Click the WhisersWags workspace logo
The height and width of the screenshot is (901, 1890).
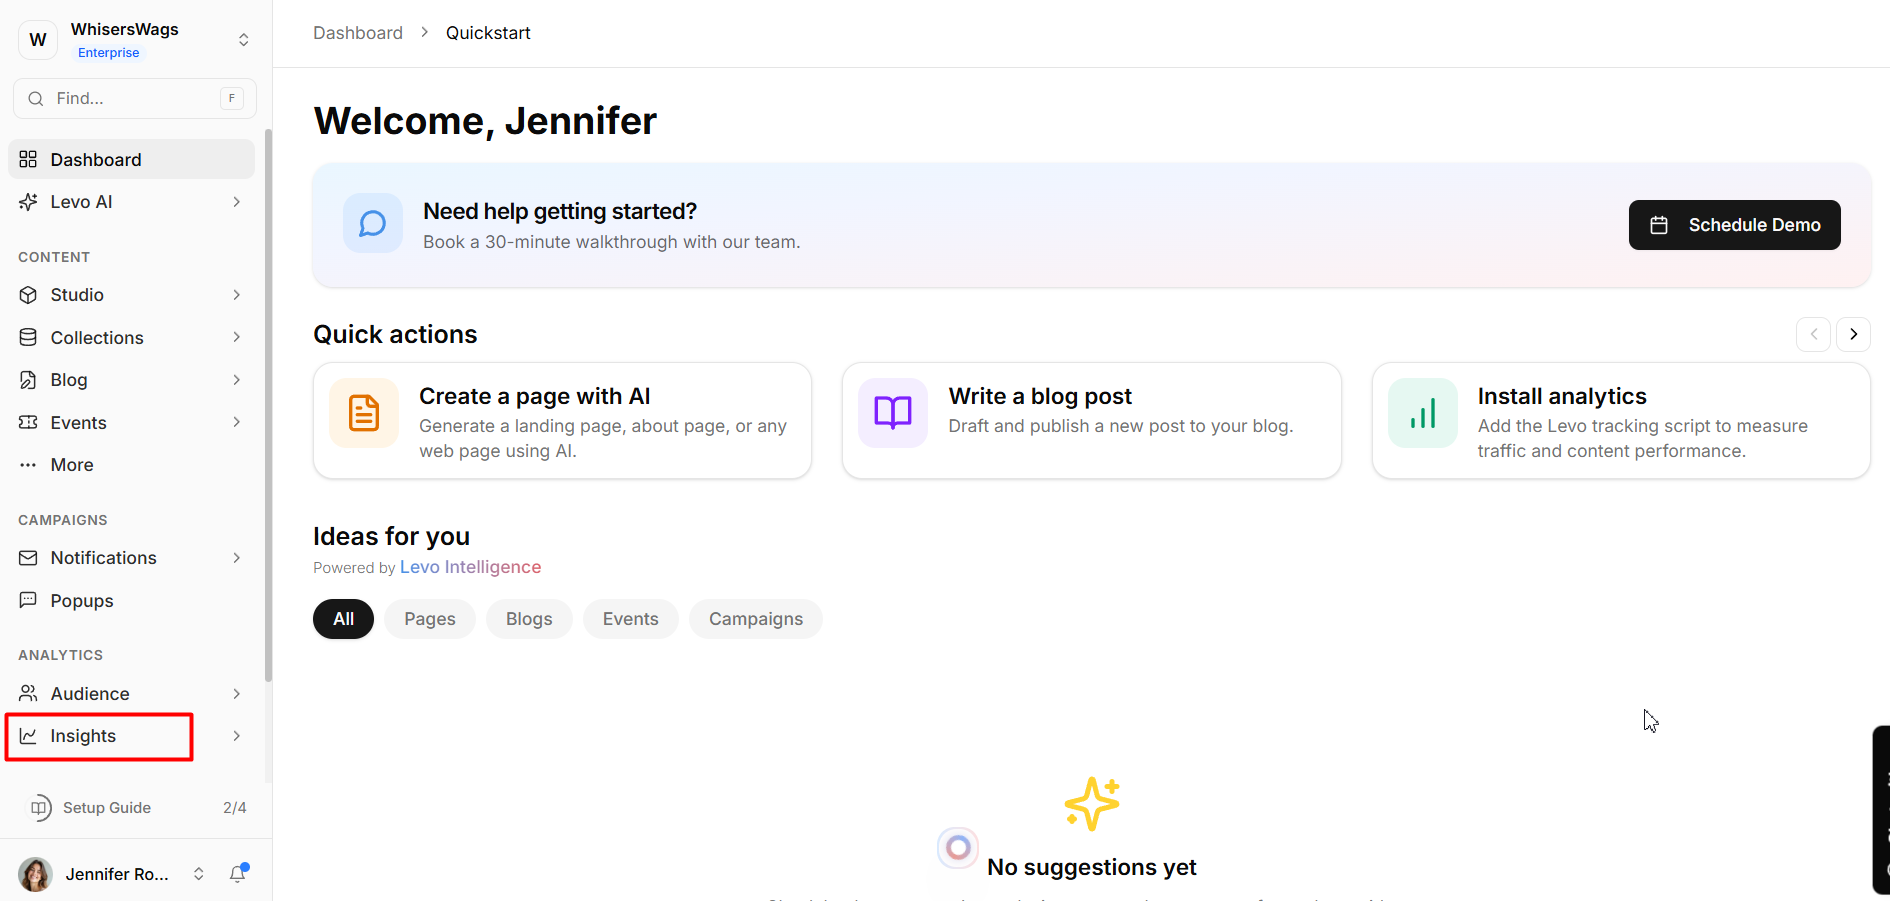tap(38, 40)
